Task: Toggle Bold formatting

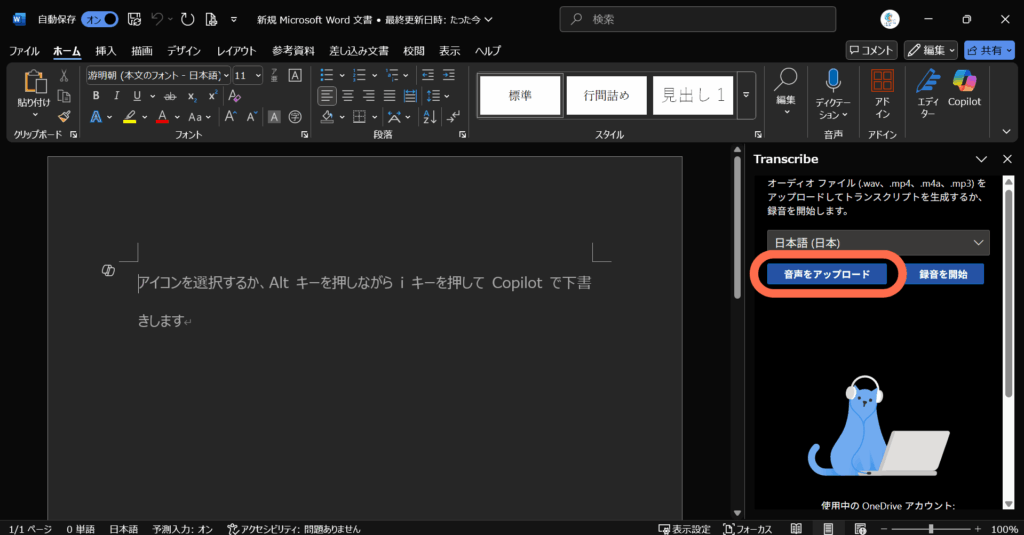Action: (x=96, y=96)
